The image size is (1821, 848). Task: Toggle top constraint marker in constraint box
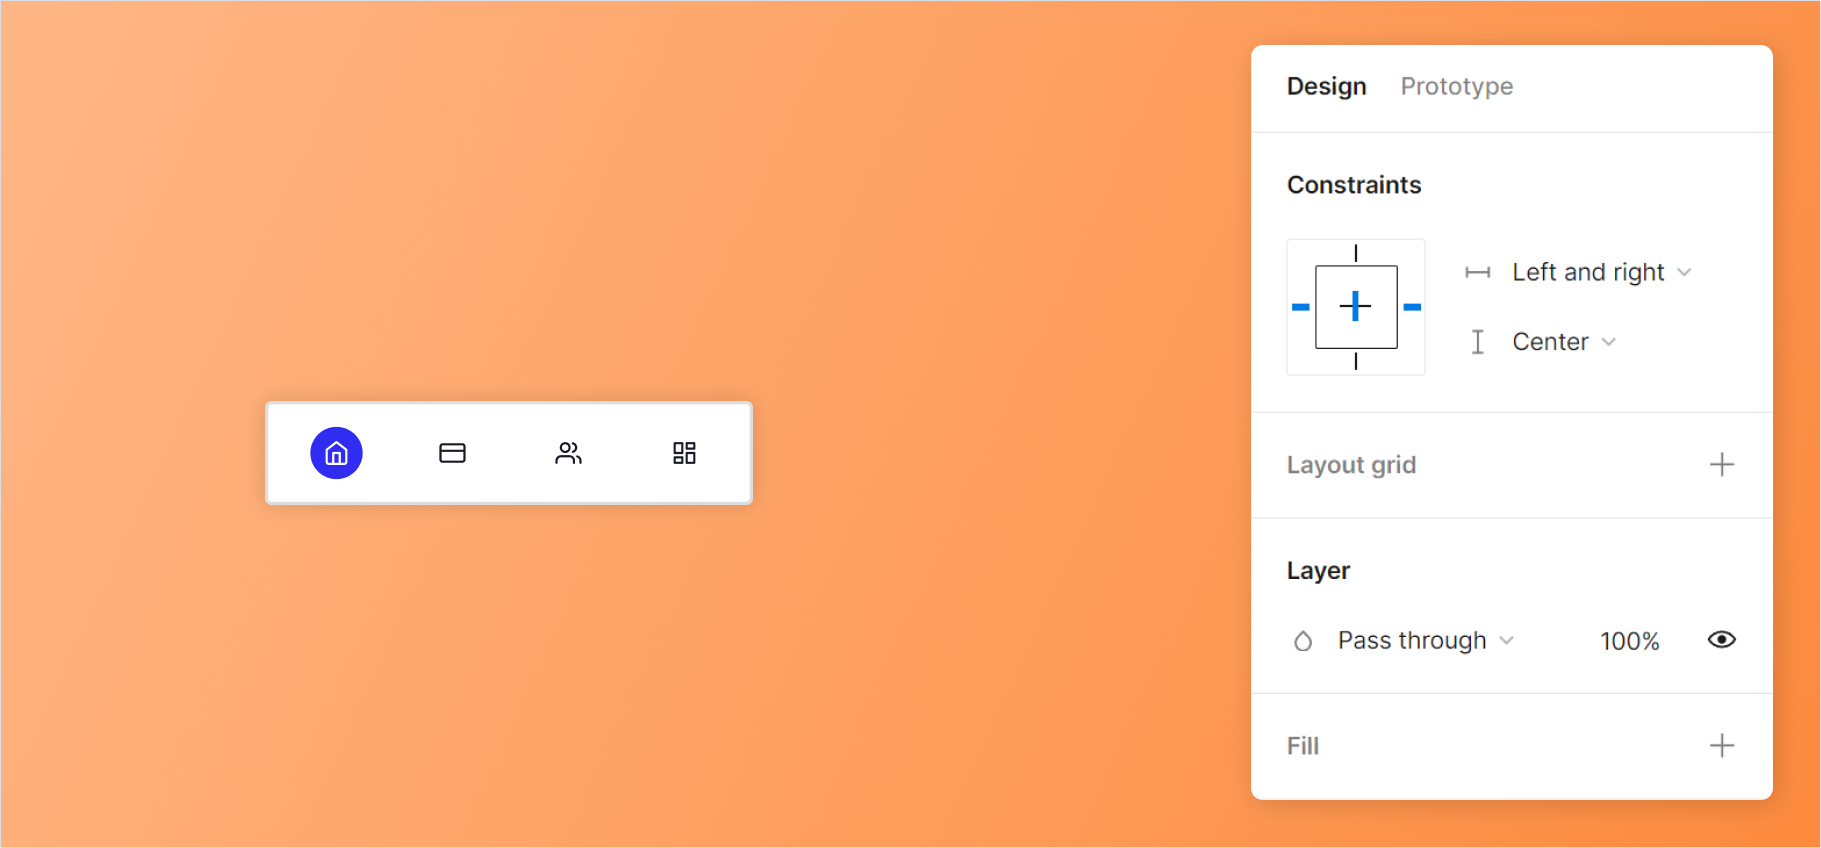pos(1356,253)
